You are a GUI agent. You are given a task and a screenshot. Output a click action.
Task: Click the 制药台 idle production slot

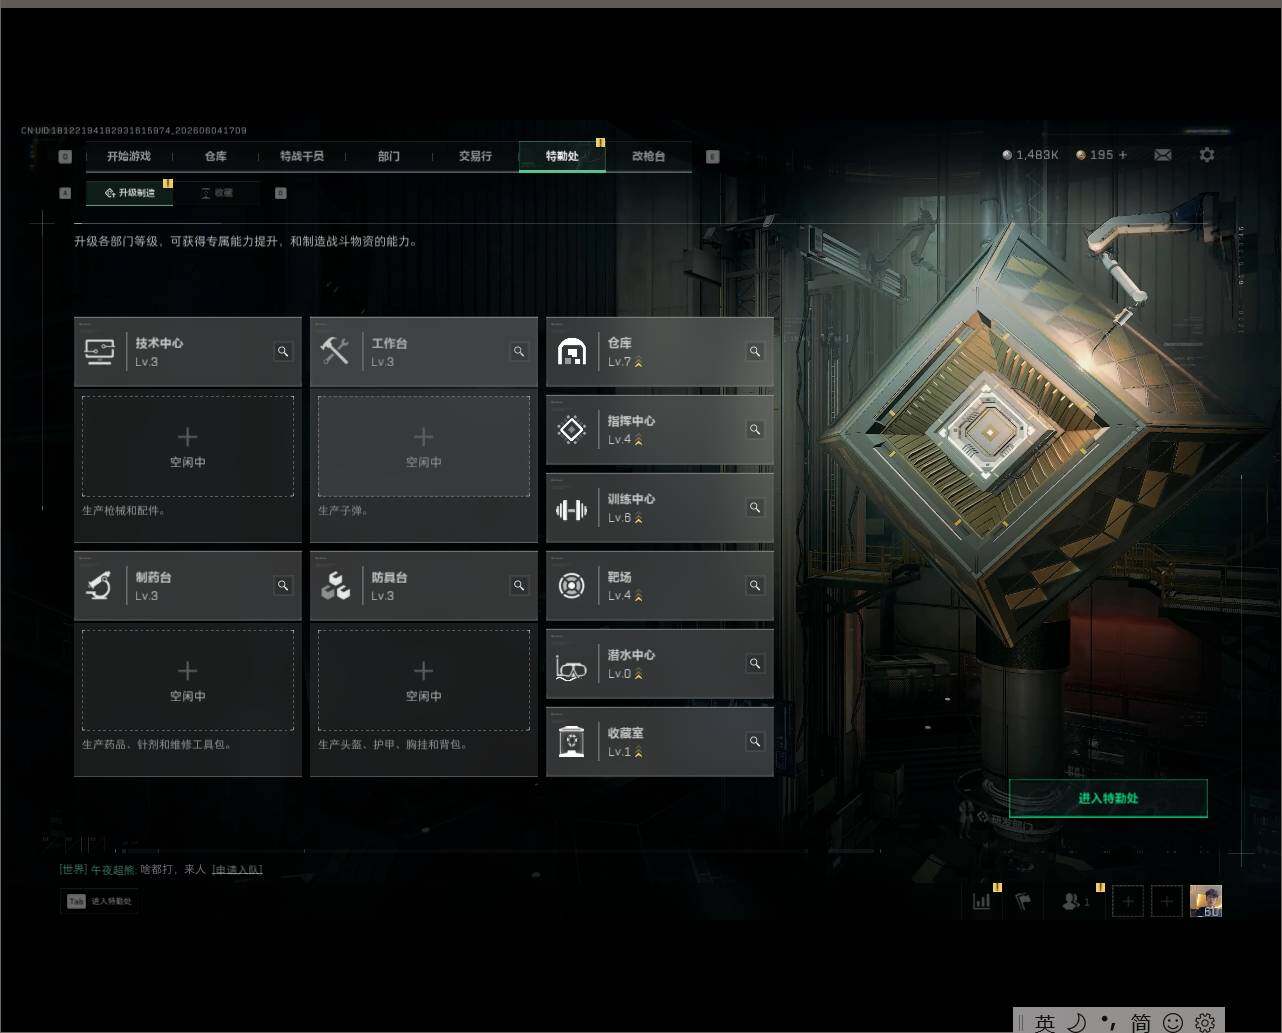click(x=188, y=680)
